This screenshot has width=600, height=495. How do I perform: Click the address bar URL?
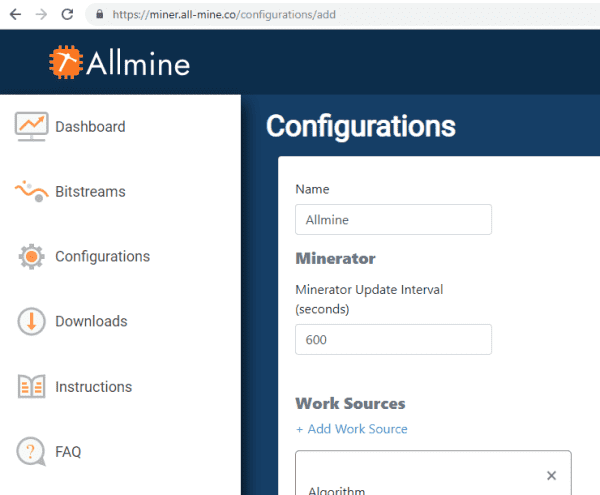tap(224, 15)
